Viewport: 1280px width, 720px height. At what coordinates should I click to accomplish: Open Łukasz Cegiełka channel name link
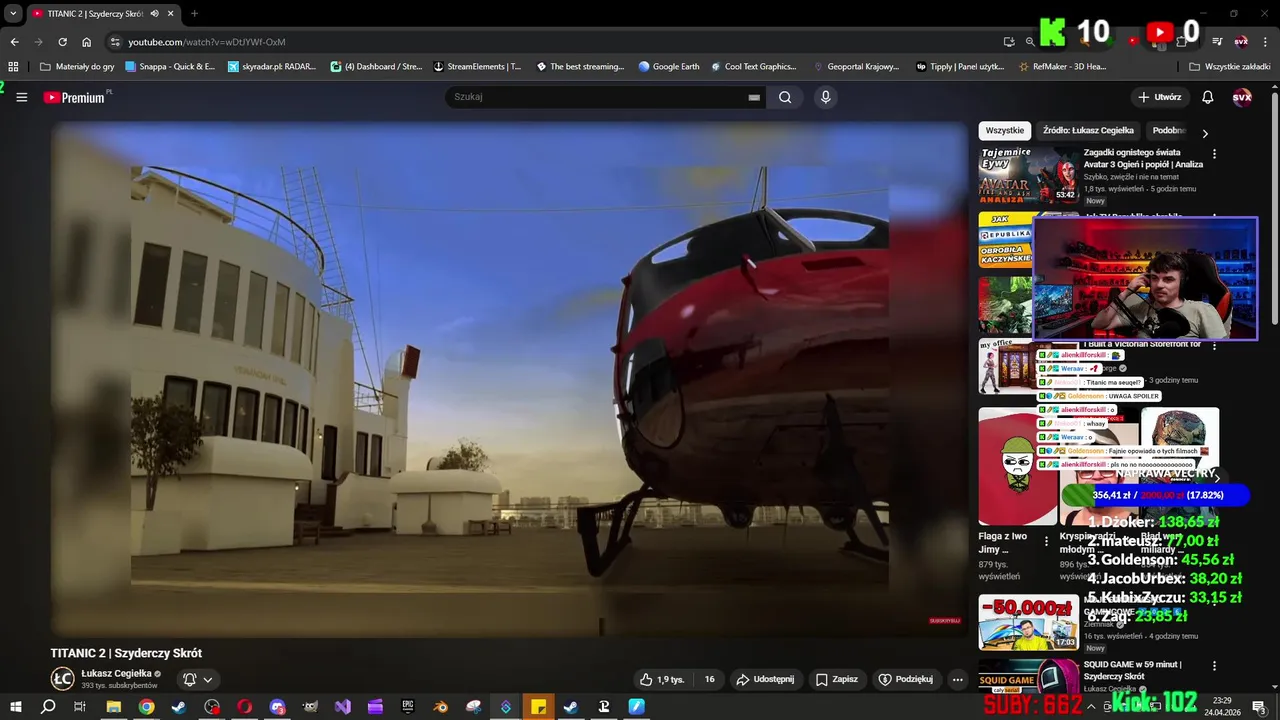[116, 674]
